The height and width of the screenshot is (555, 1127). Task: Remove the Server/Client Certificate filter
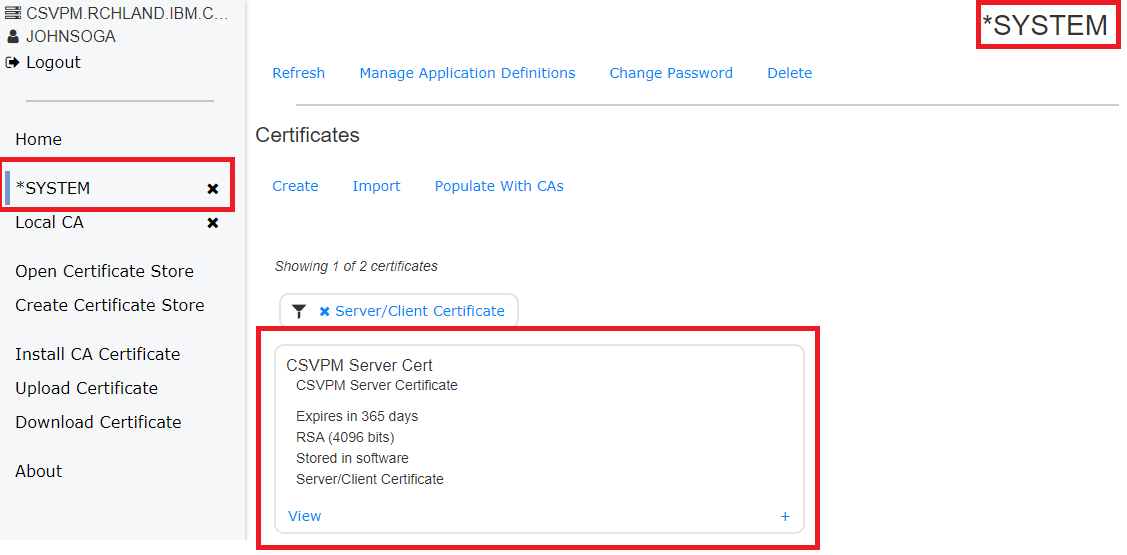point(324,311)
